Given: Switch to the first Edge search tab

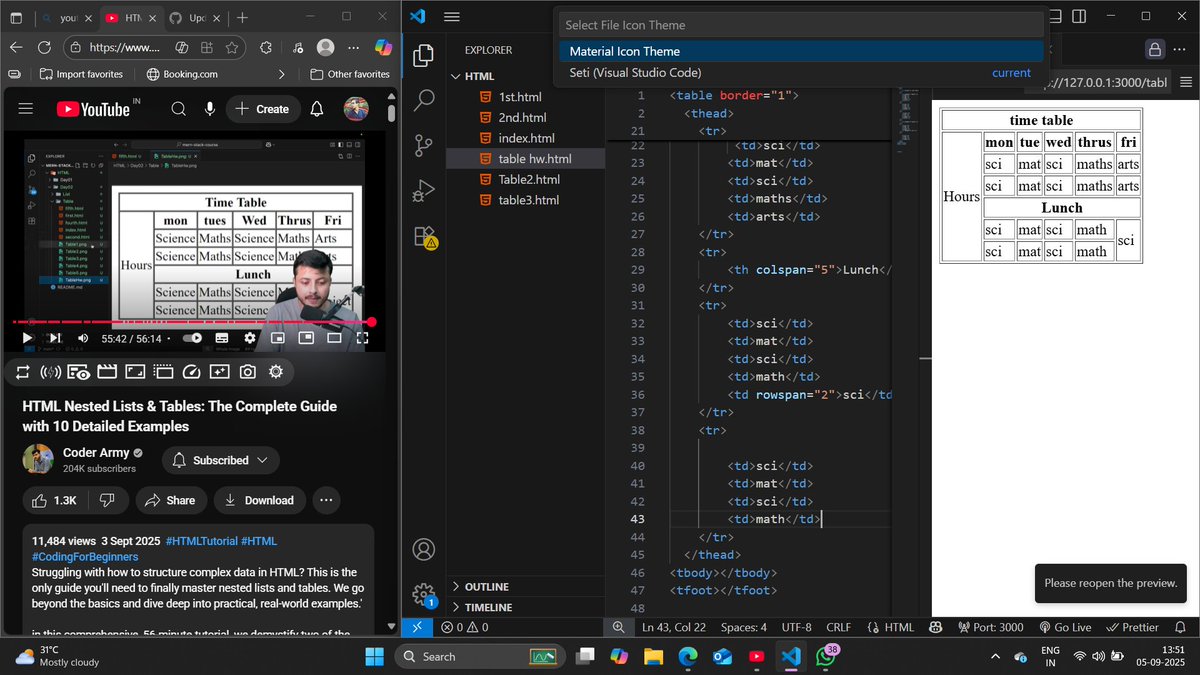Looking at the screenshot, I should (66, 18).
